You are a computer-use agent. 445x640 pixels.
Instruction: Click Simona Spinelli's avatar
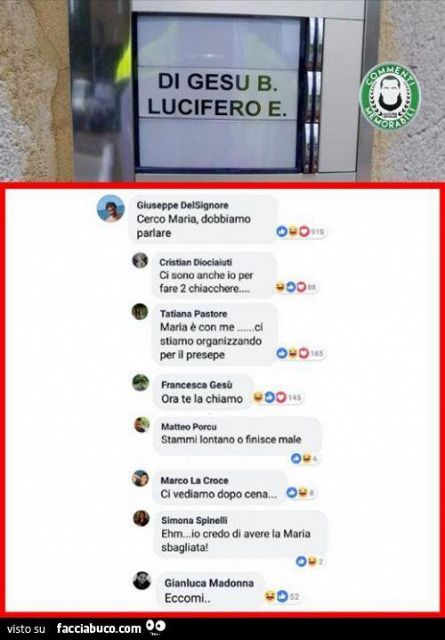point(141,518)
